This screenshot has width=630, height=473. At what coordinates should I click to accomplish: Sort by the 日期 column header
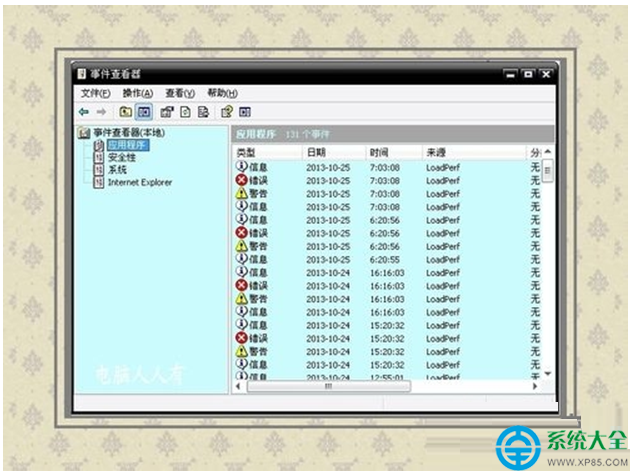[x=334, y=153]
